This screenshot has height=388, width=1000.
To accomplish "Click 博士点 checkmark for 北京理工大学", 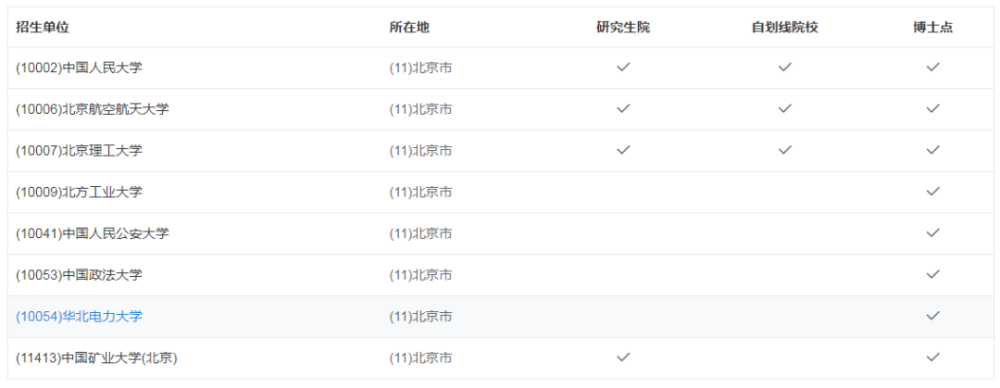I will (x=933, y=150).
